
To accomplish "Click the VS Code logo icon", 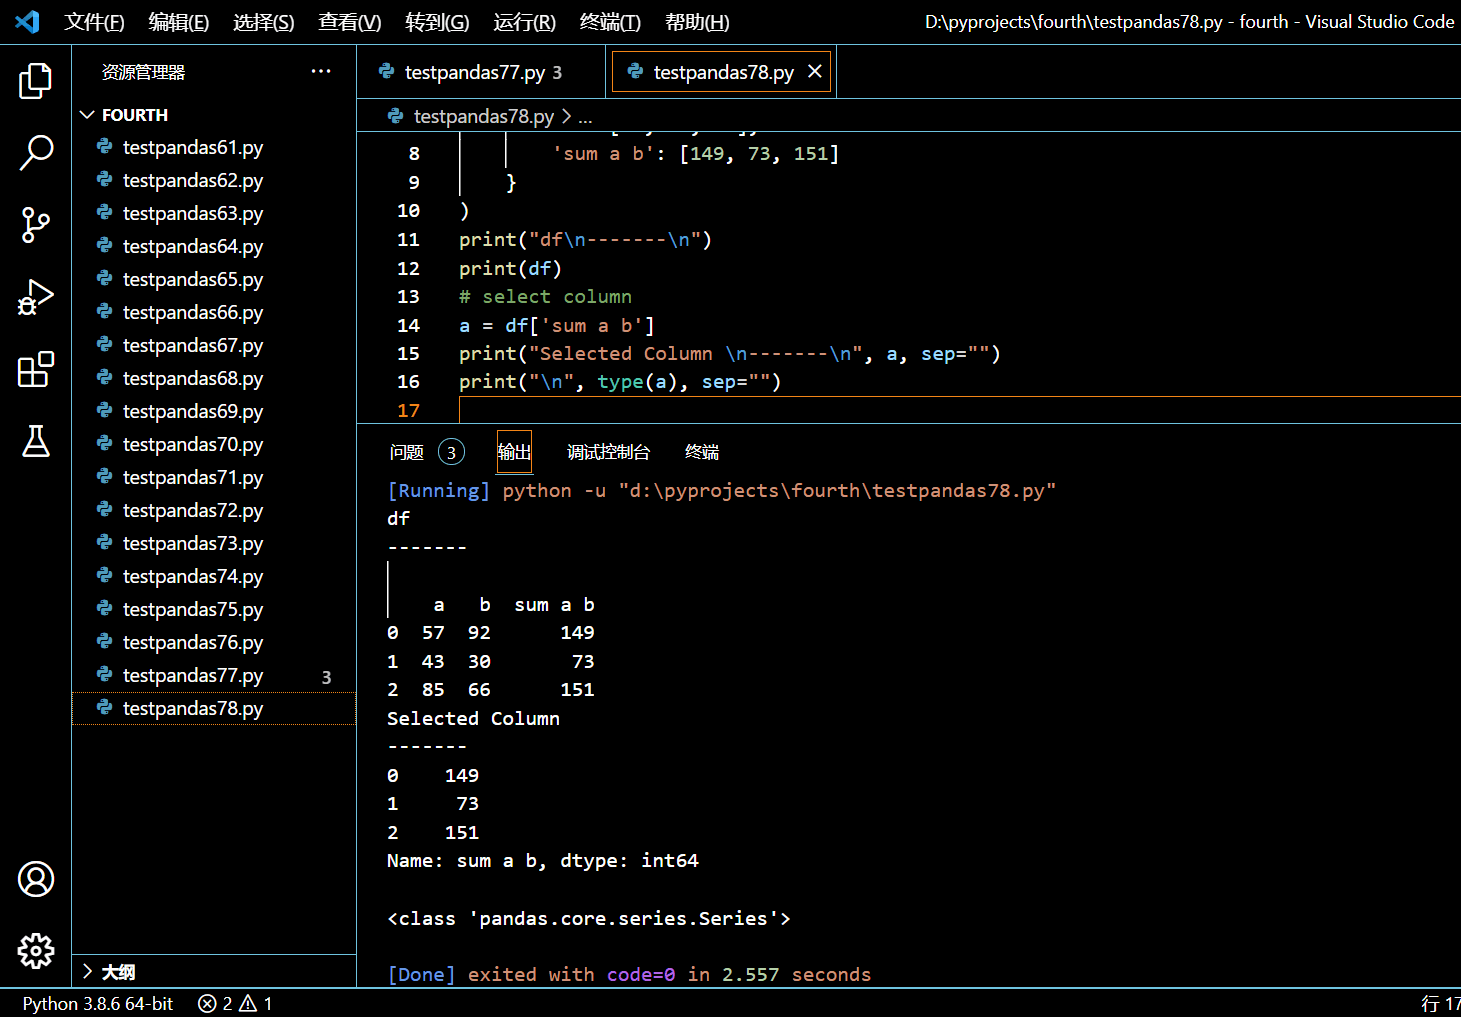I will point(27,21).
